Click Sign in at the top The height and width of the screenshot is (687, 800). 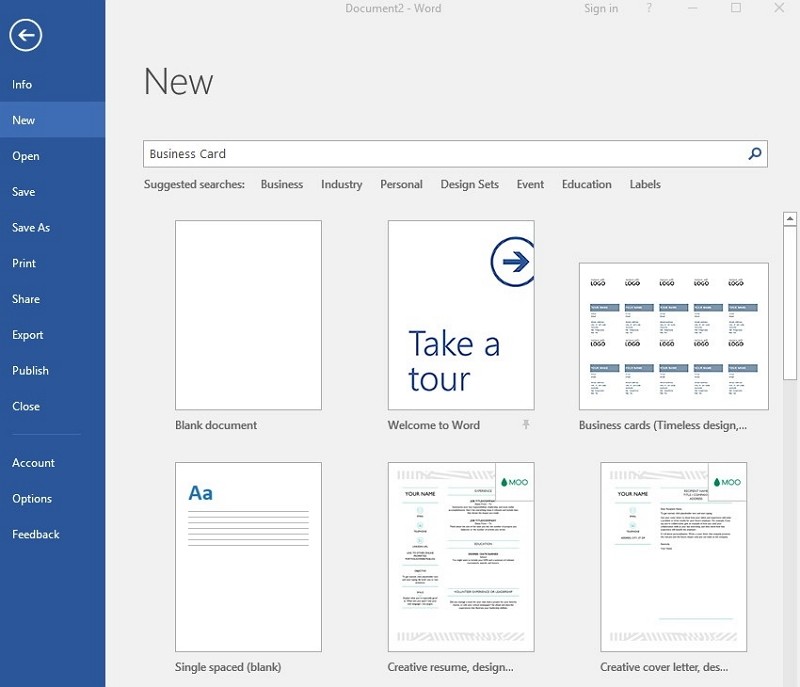[x=601, y=9]
